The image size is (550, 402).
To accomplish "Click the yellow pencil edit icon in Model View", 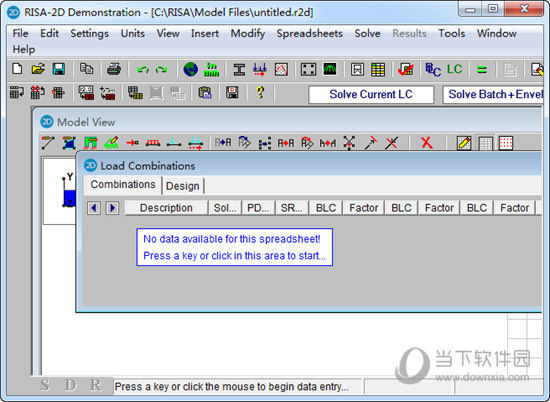I will 464,143.
